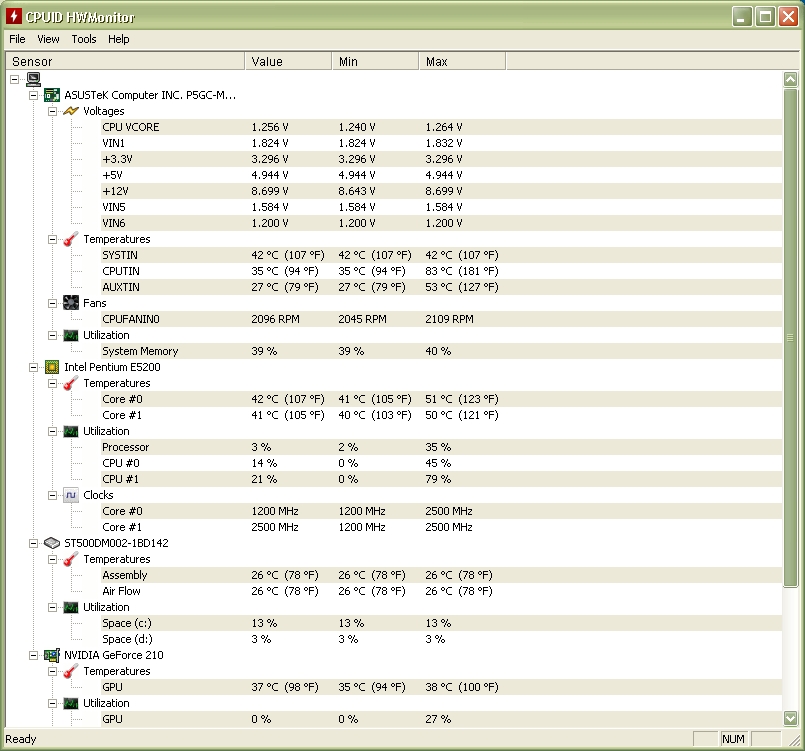This screenshot has width=805, height=751.
Task: Click the 83 °C CPUTIN max value
Action: click(462, 271)
